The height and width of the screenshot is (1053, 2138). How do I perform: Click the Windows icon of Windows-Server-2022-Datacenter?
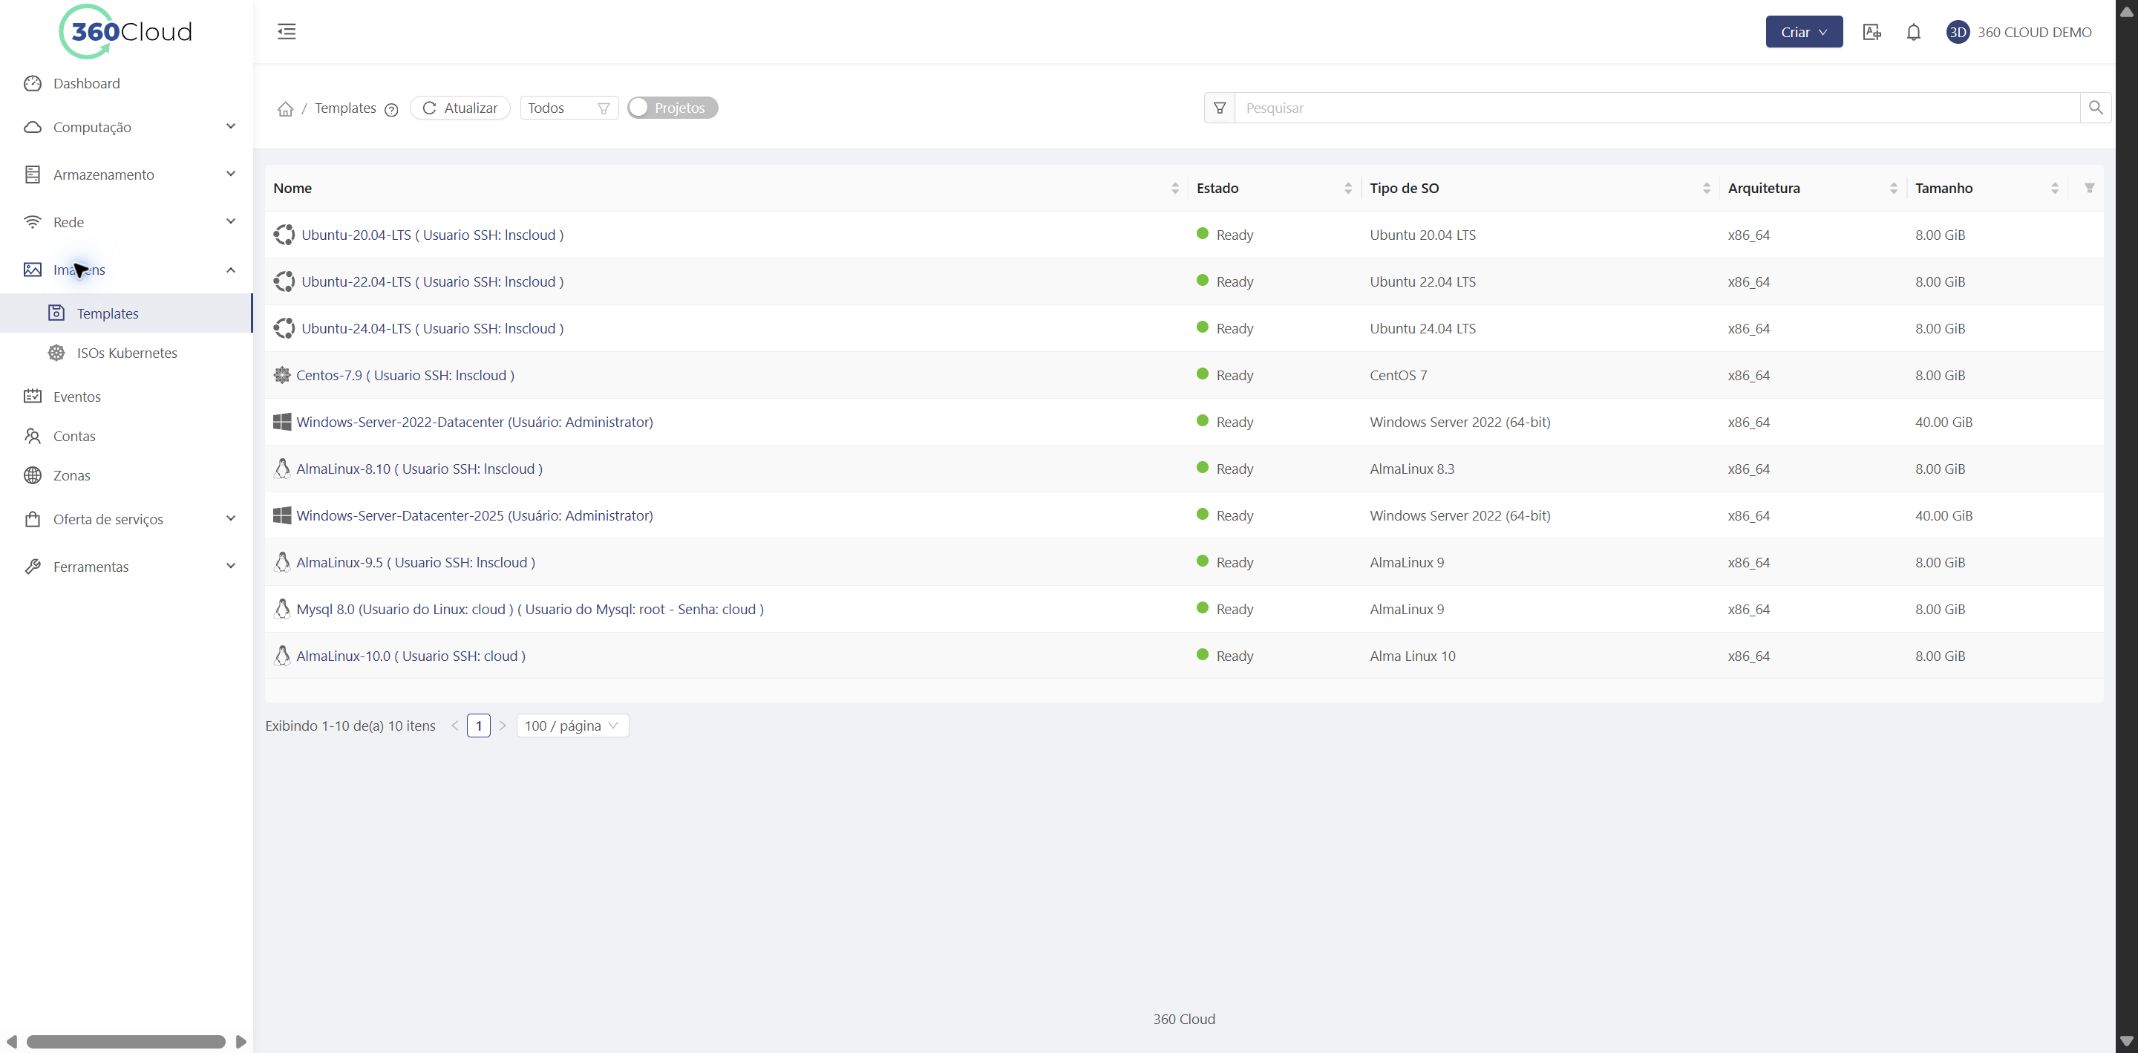[x=282, y=422]
